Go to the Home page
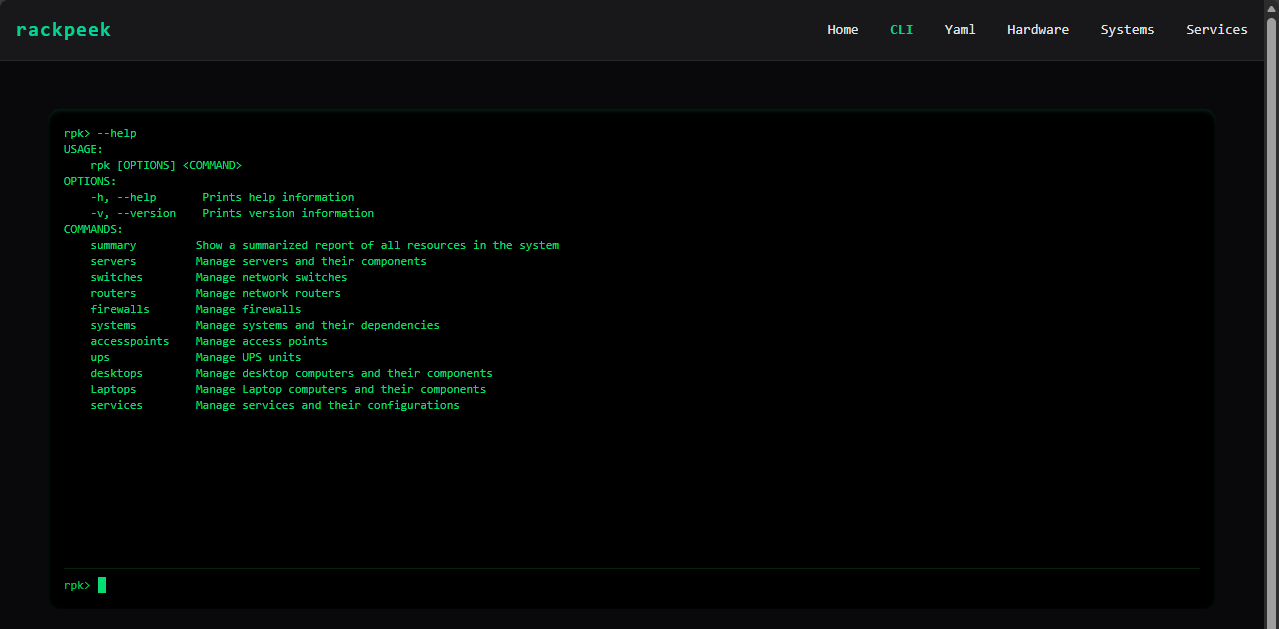 click(x=842, y=30)
